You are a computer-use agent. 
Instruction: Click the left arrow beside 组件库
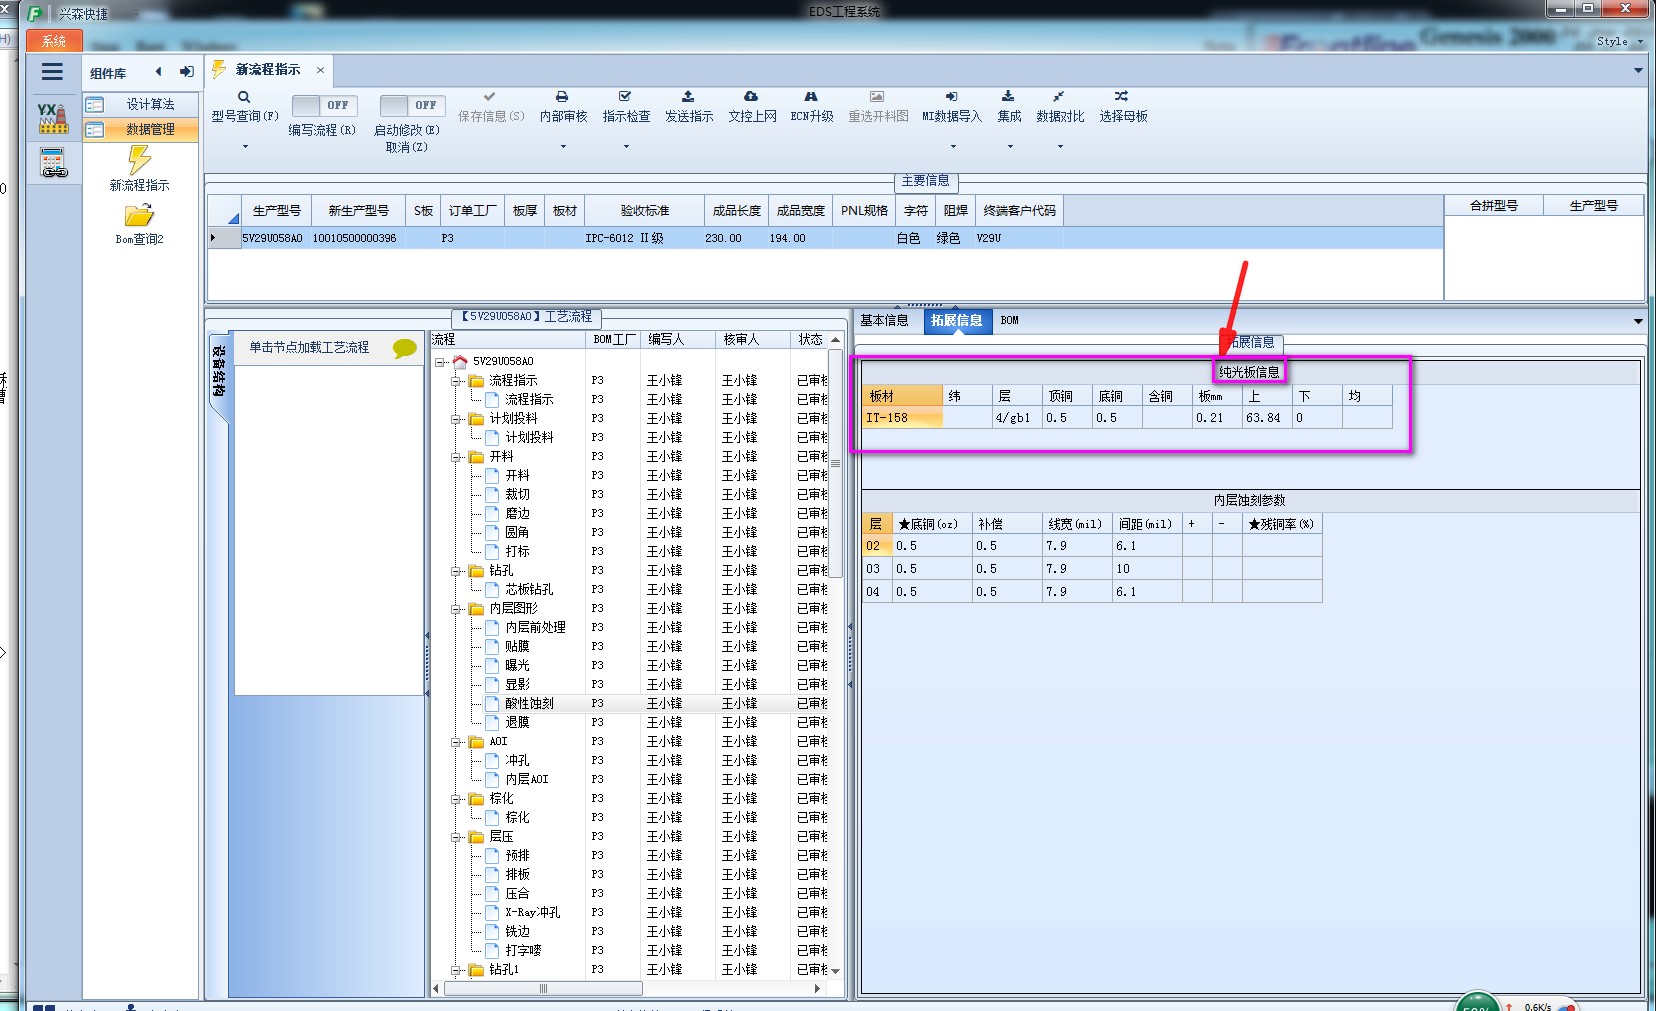click(158, 72)
